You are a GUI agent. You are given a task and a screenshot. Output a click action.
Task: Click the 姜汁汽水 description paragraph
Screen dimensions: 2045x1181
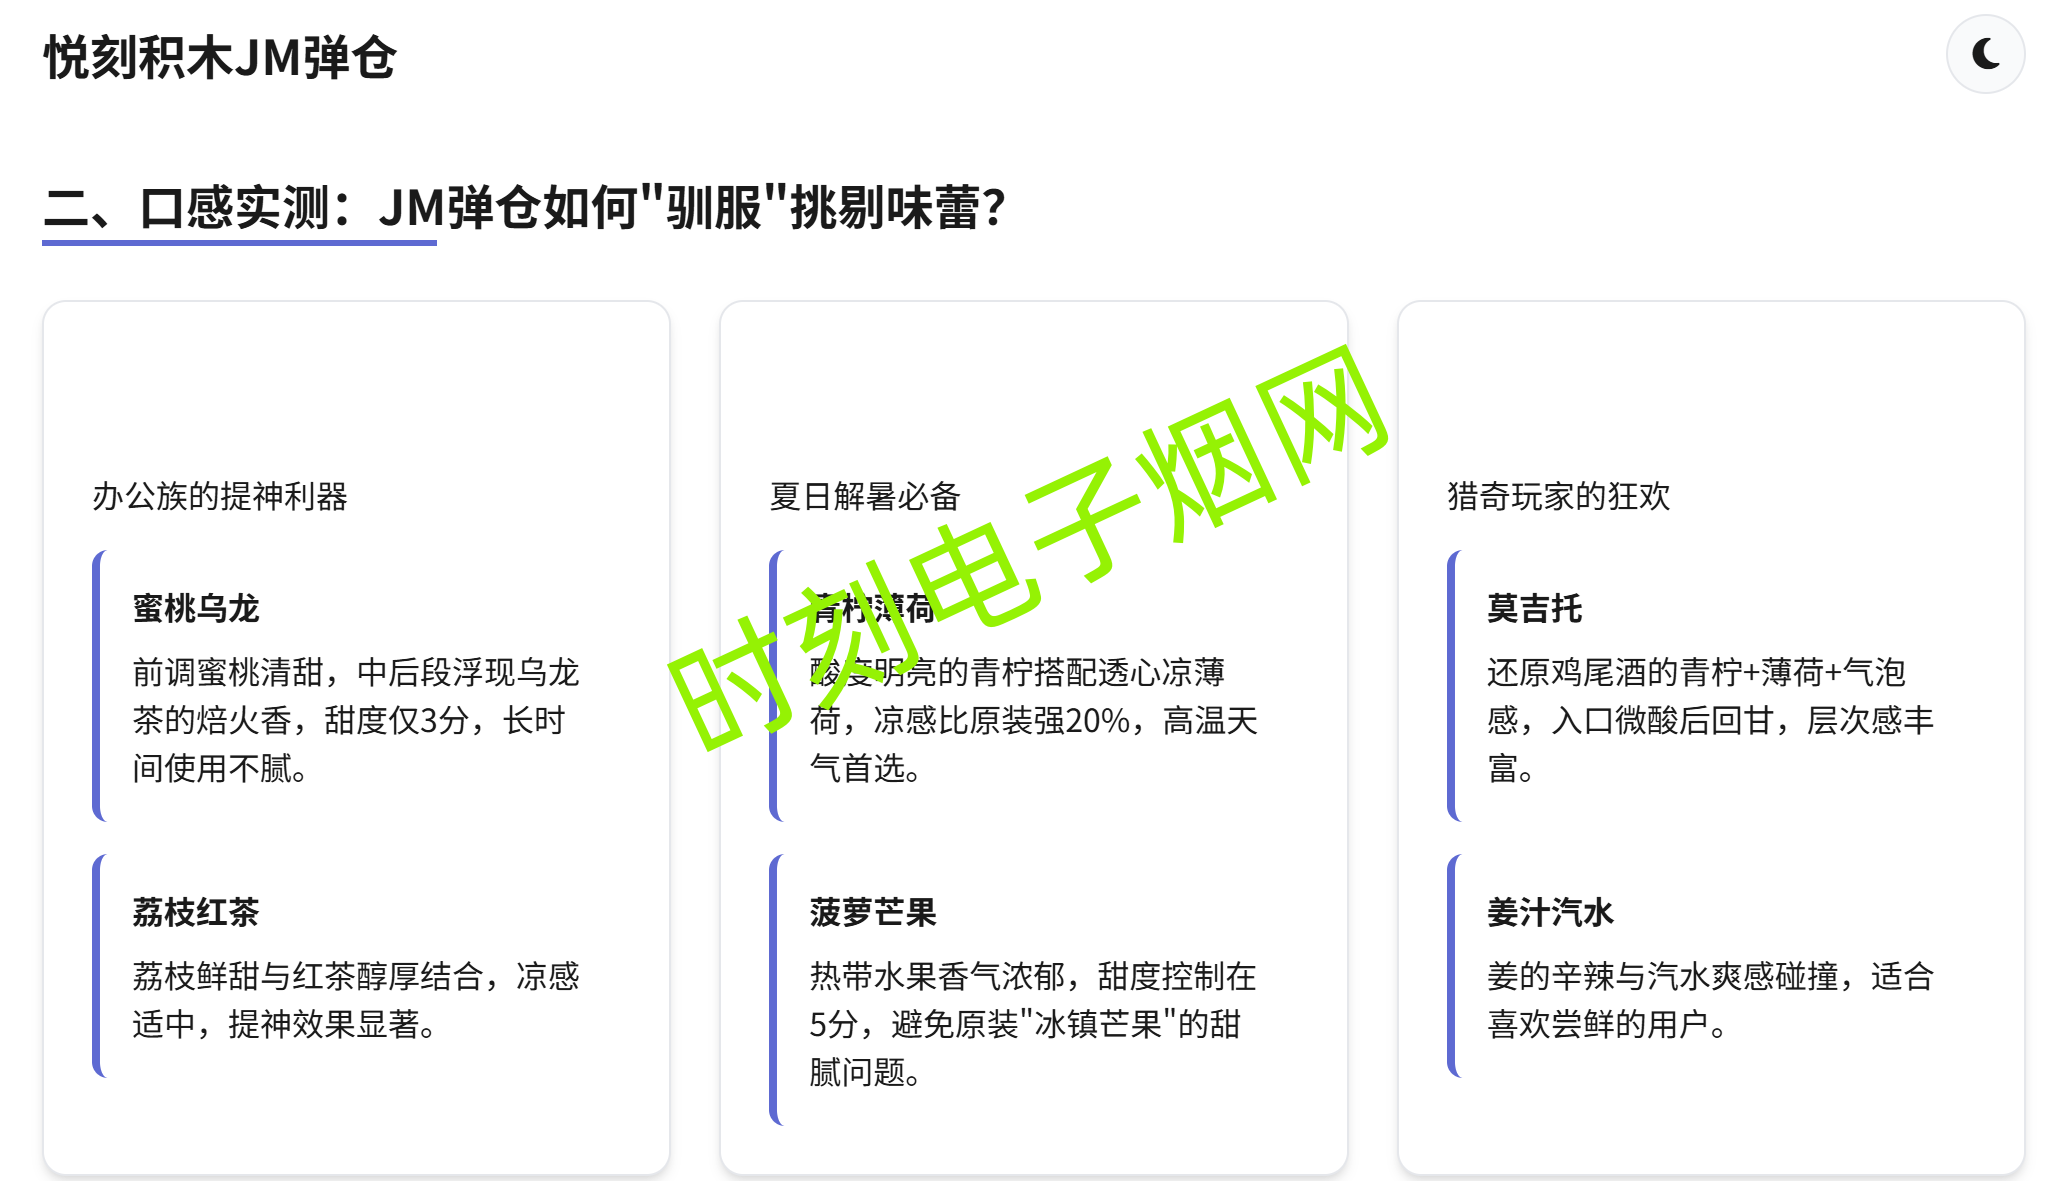pyautogui.click(x=1710, y=1000)
